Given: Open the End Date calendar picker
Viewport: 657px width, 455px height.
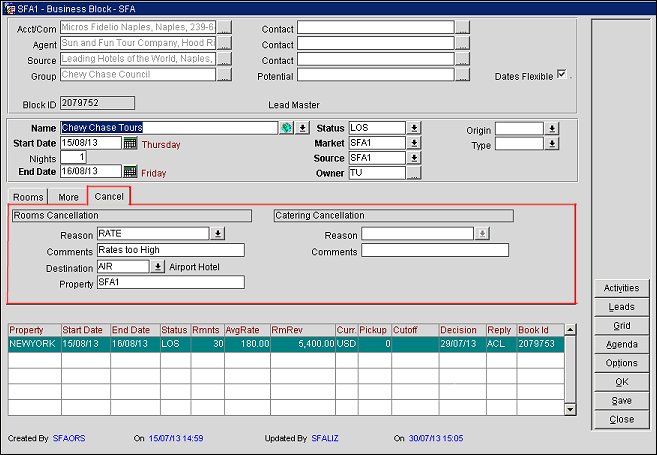Looking at the screenshot, I should pos(130,172).
